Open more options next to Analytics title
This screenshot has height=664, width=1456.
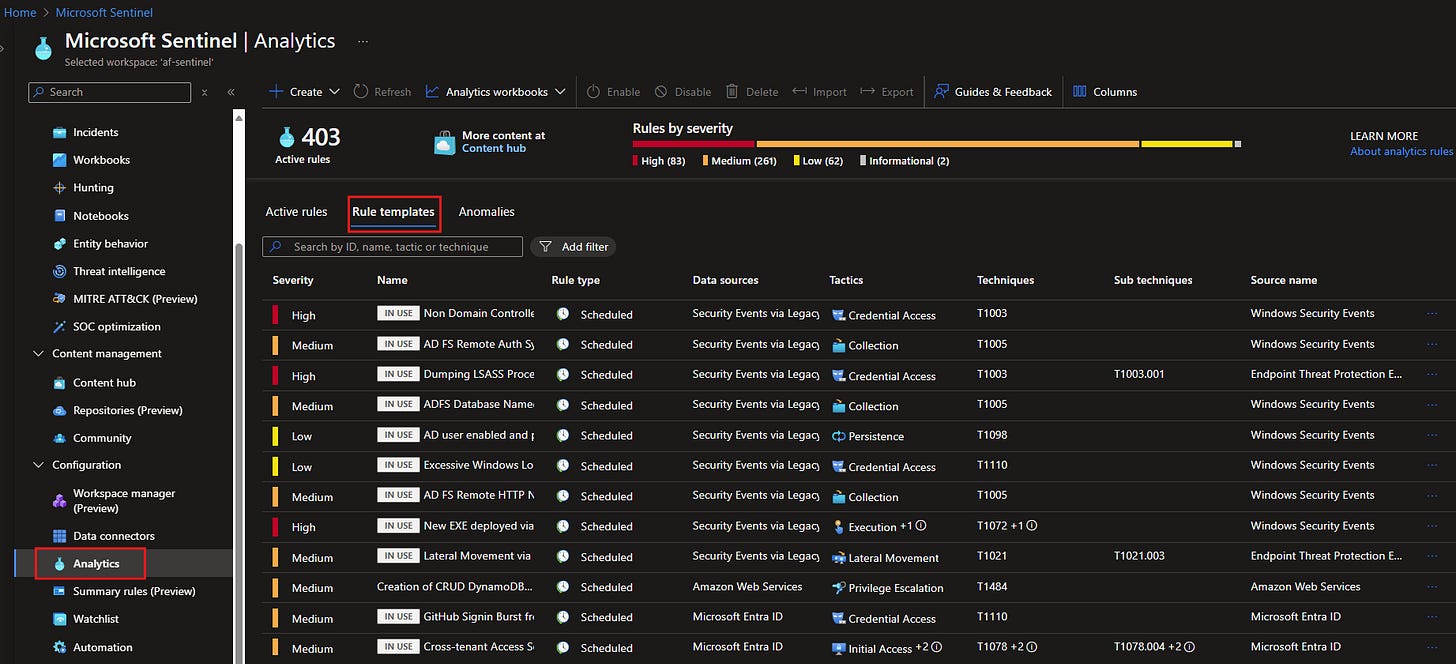363,42
